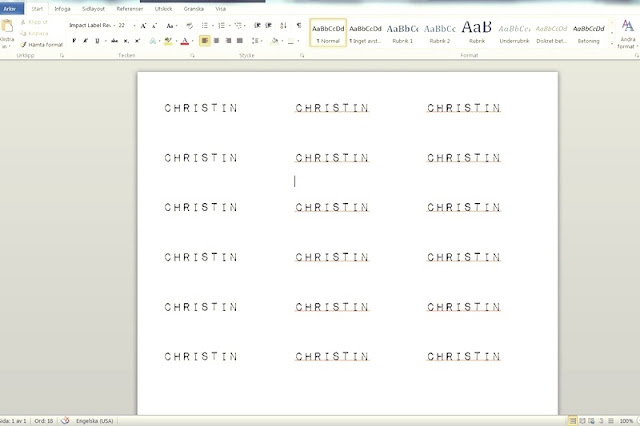Apply the Rubrik 2 style
This screenshot has width=640, height=426.
(x=440, y=33)
